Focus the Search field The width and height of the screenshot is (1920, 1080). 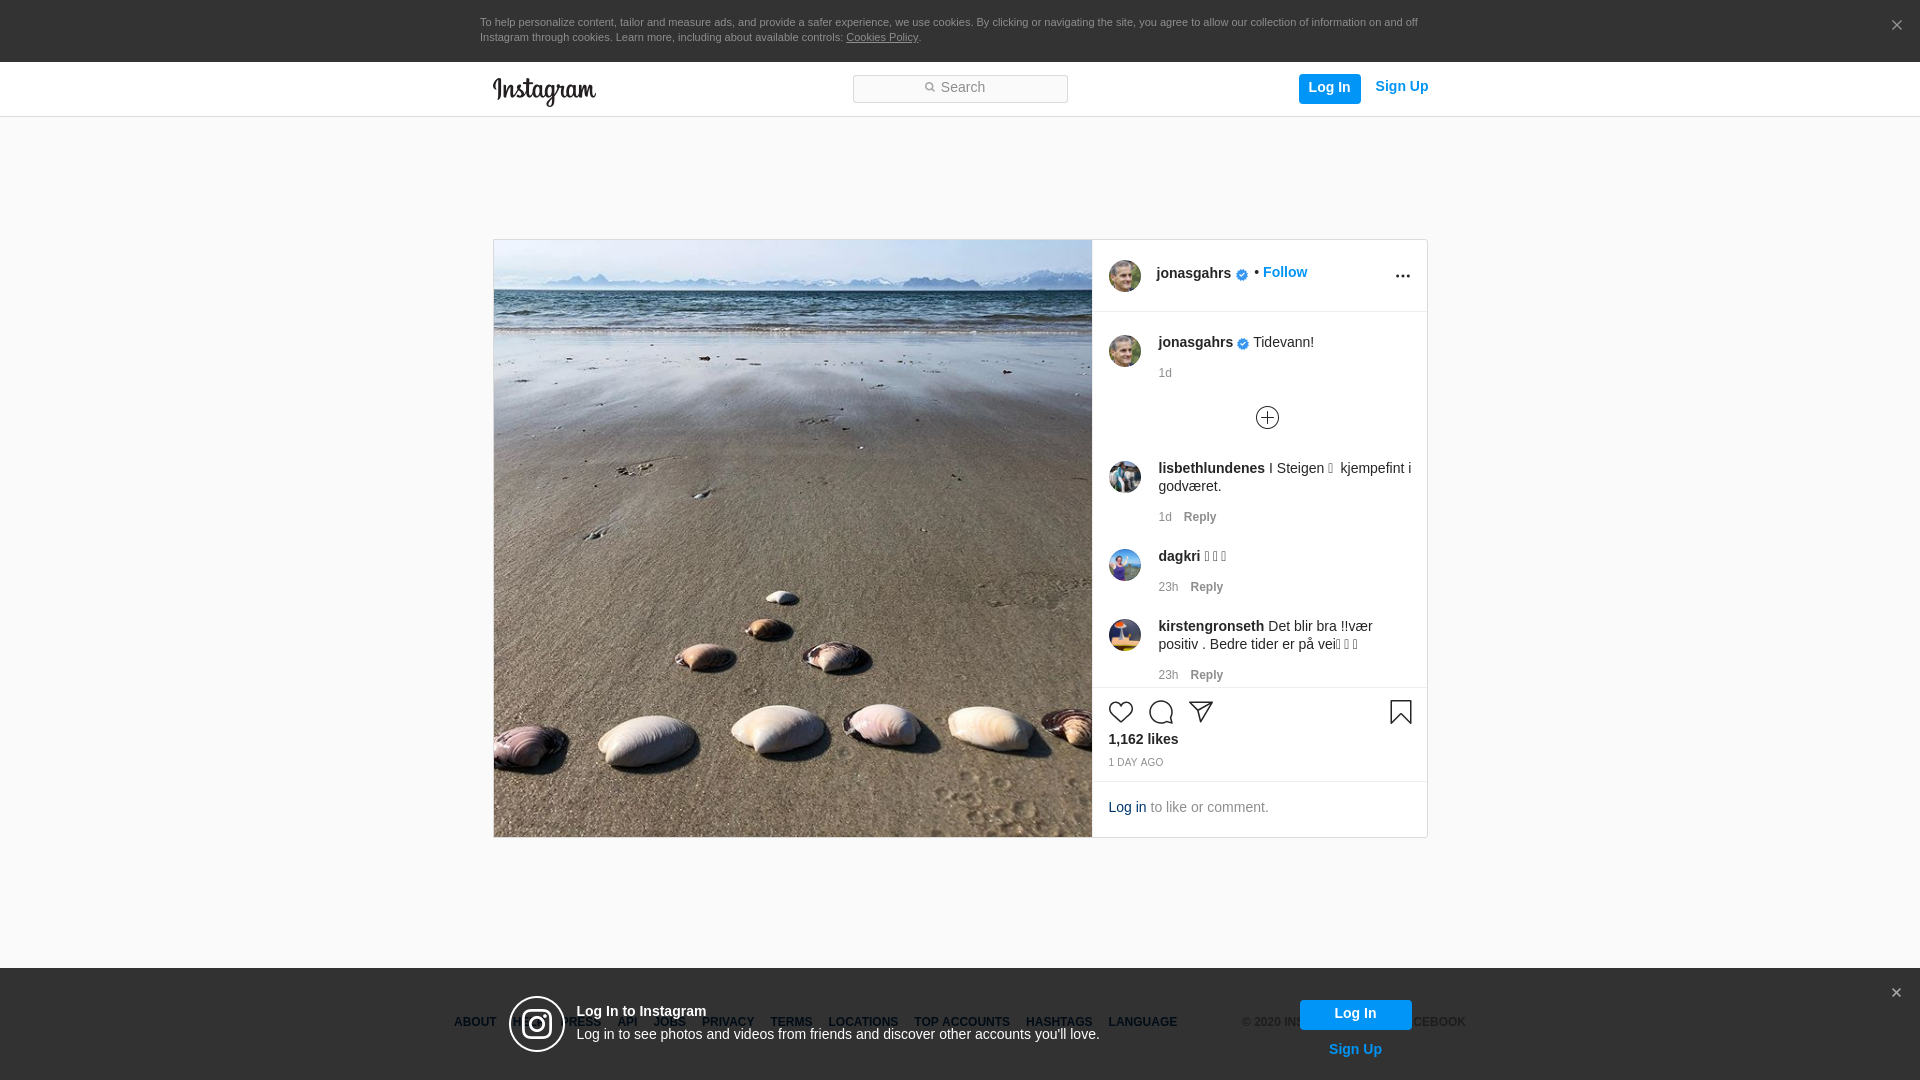[x=960, y=89]
